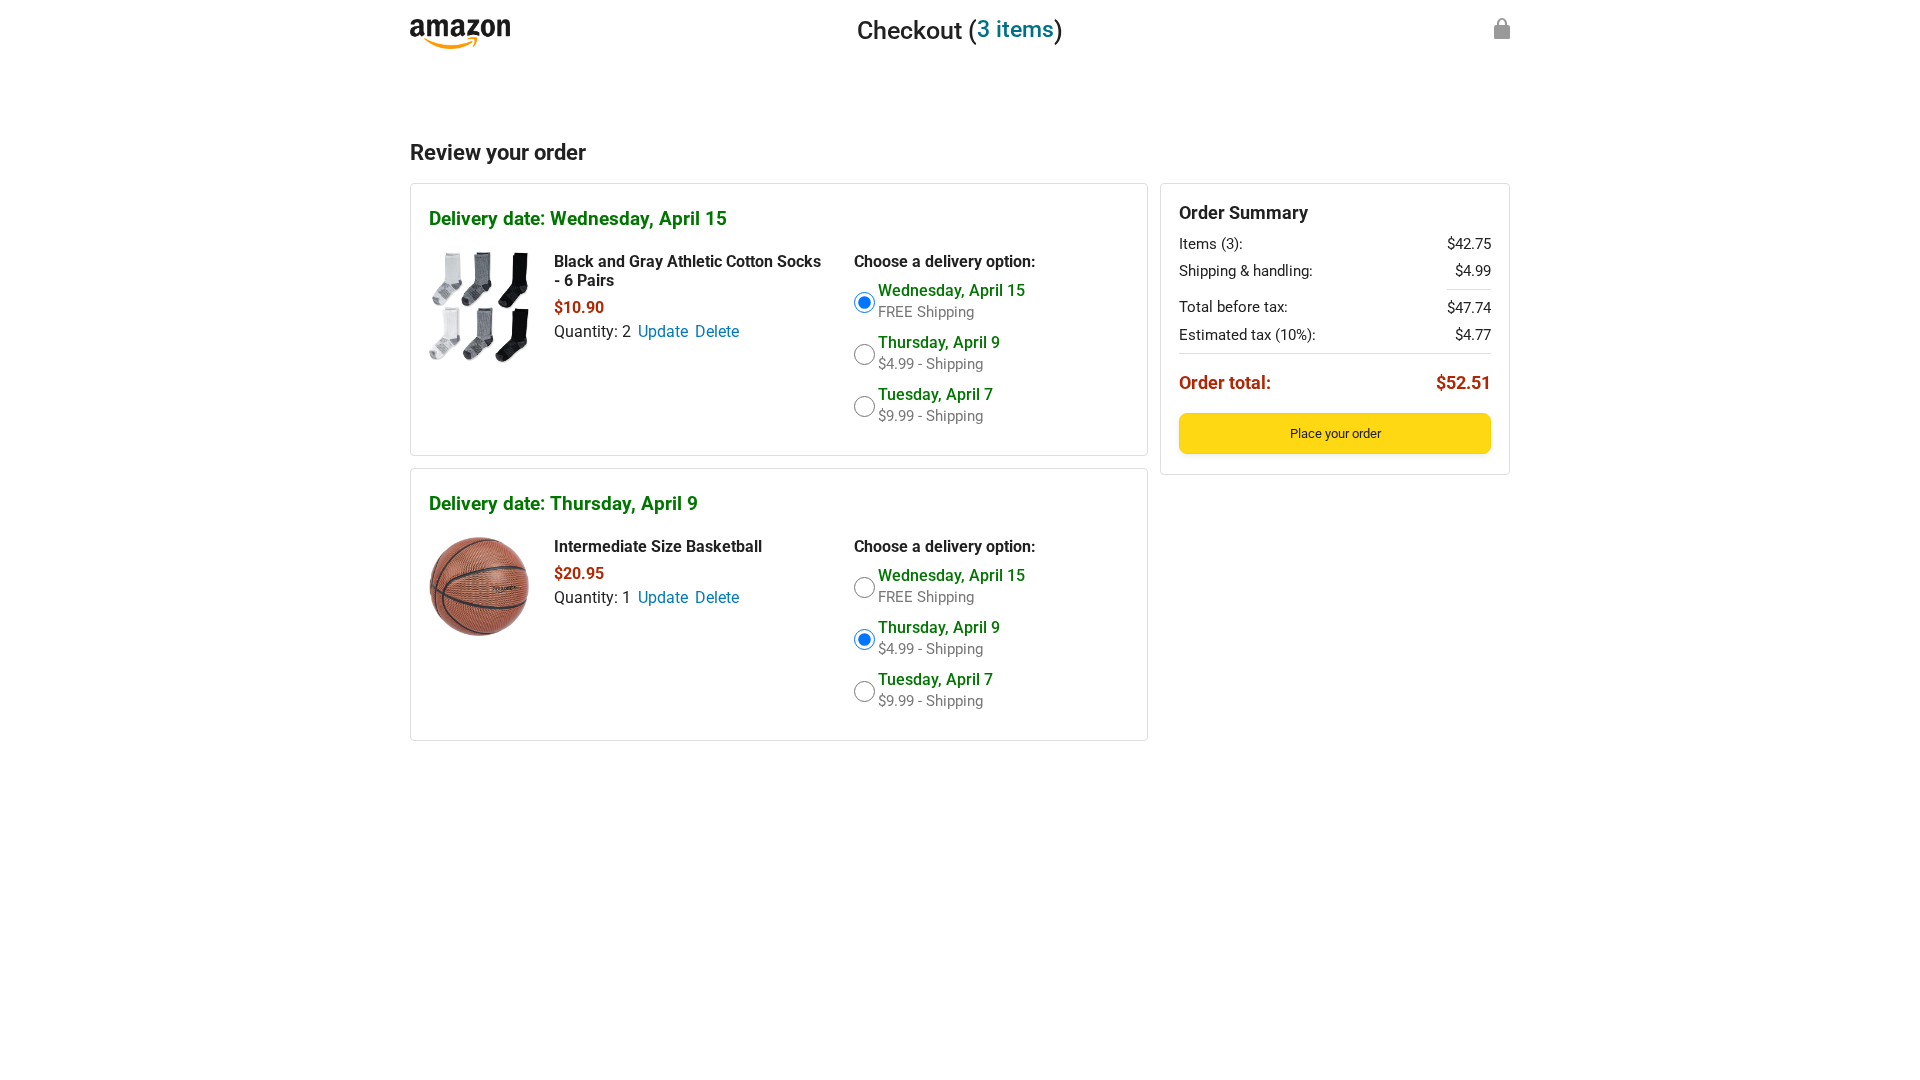This screenshot has height=1080, width=1920.
Task: Click the 3 items link in header
Action: pos(1014,30)
